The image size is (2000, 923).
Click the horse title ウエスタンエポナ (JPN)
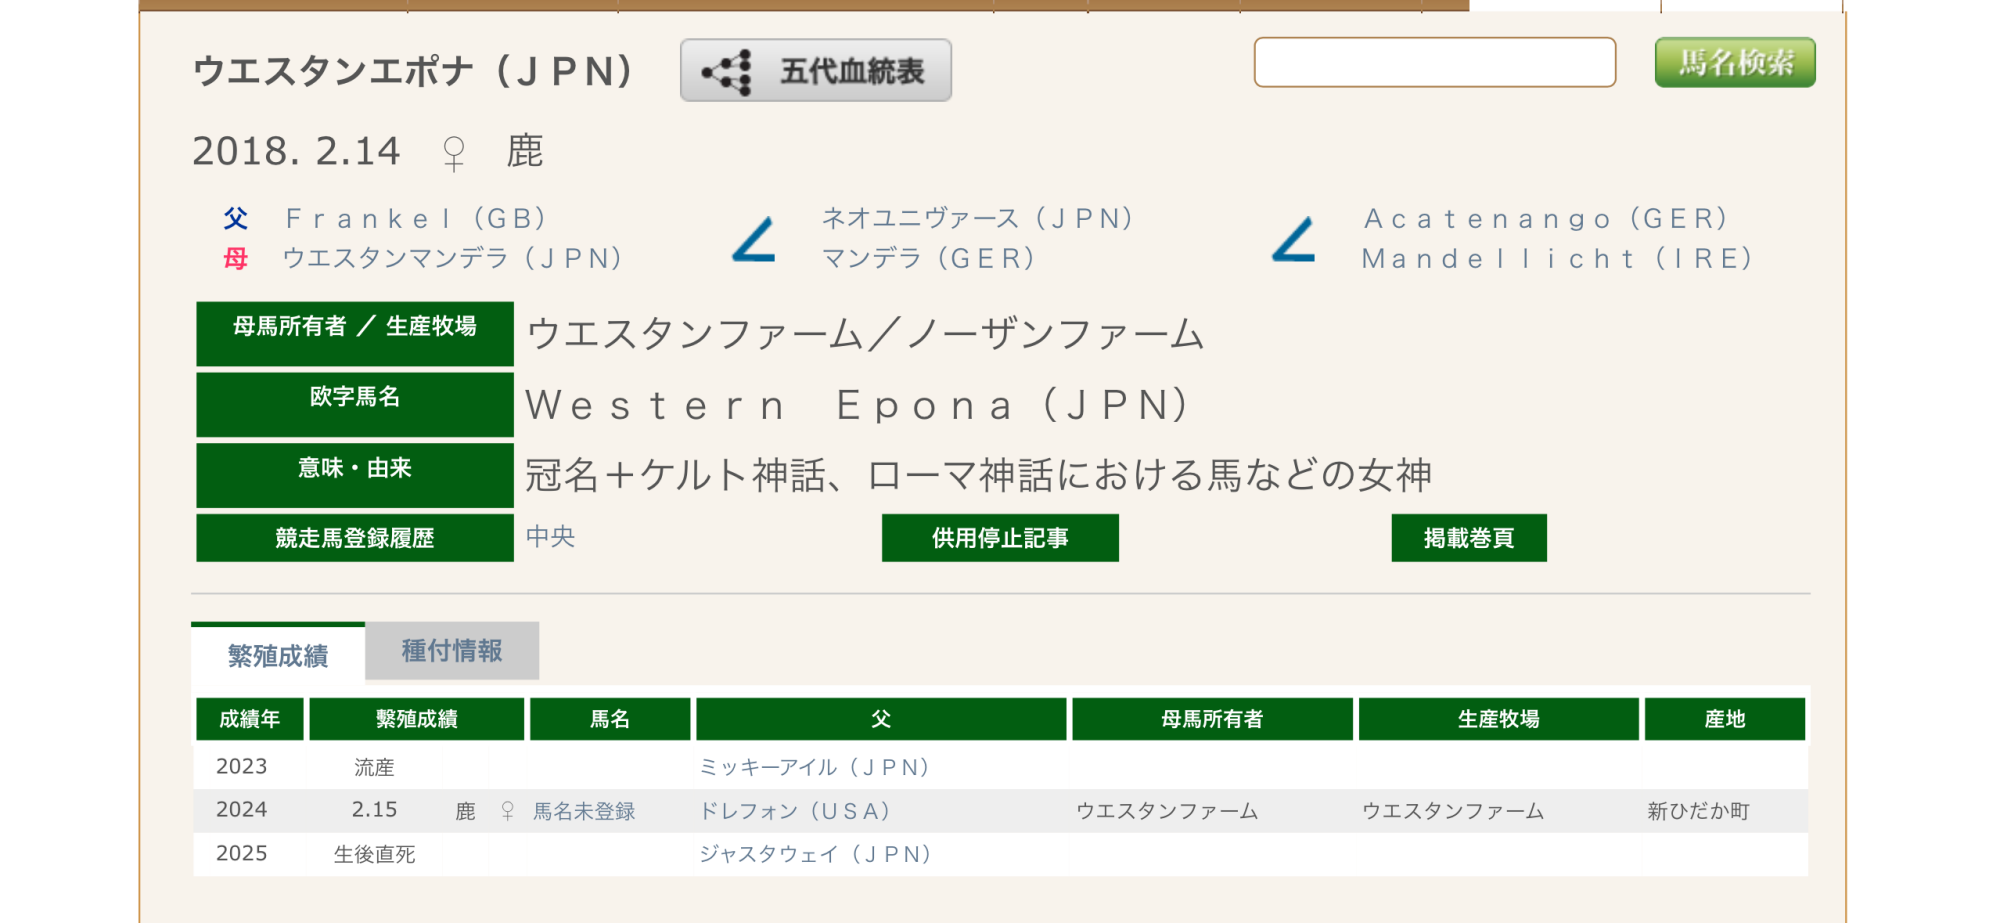point(413,71)
